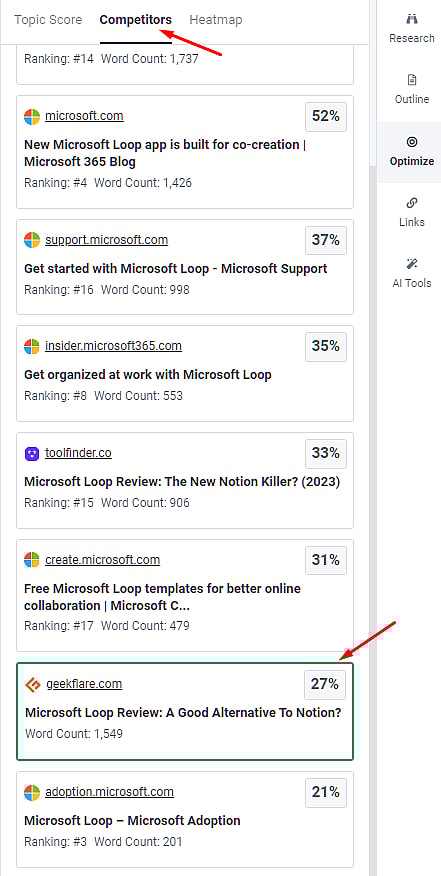441x876 pixels.
Task: Open the AI Tools wand icon
Action: coord(412,263)
